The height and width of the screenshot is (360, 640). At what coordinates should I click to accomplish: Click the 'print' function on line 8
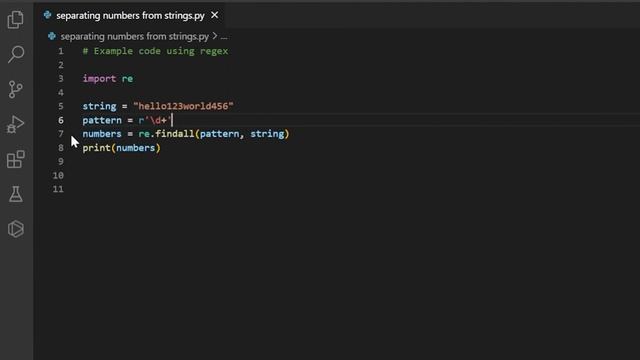click(x=96, y=148)
